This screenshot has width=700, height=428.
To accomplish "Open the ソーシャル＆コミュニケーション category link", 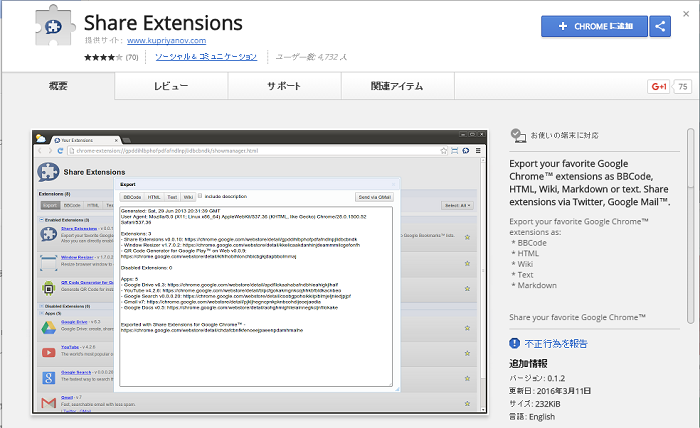I will click(x=206, y=57).
